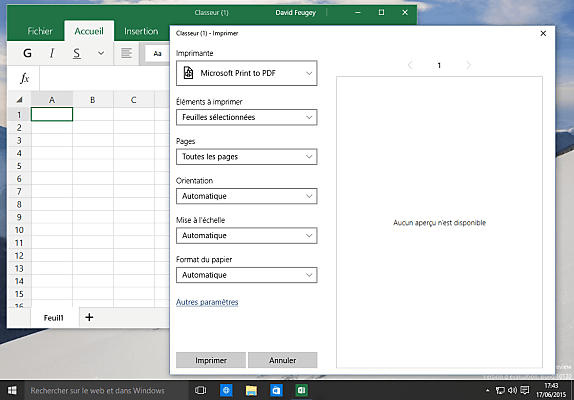Select row 5 header
This screenshot has height=400, width=574.
19,166
